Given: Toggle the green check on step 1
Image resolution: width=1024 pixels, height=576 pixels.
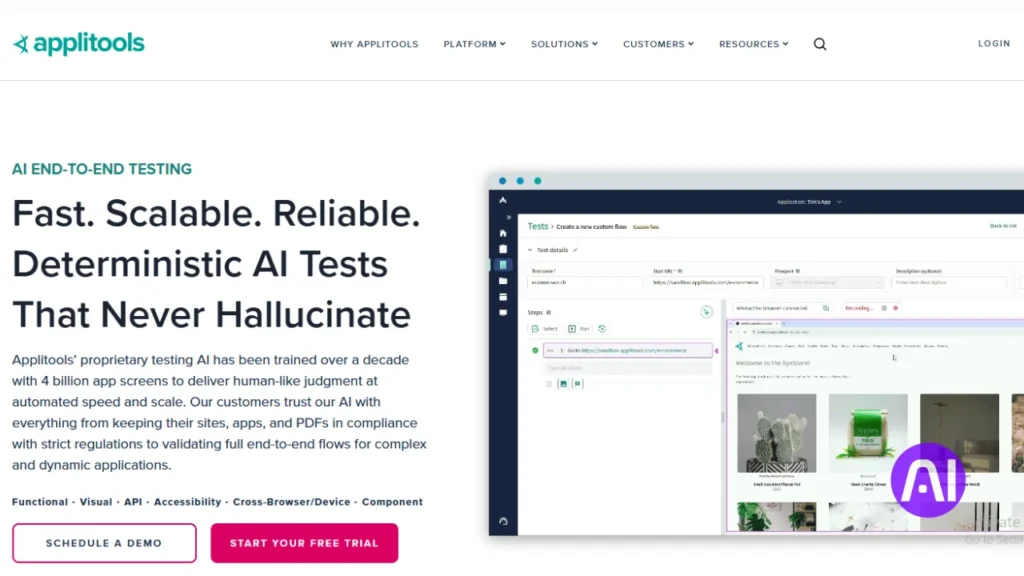Looking at the screenshot, I should point(534,350).
